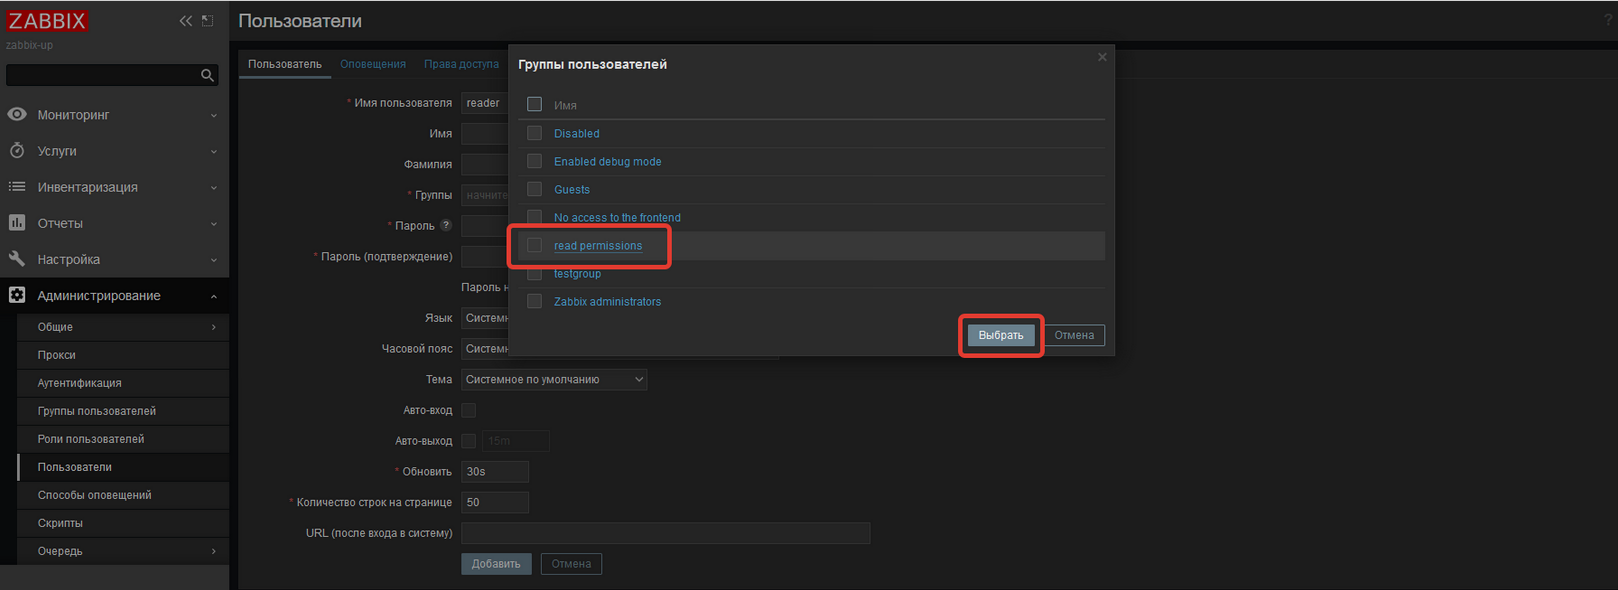Click the password help question-mark icon
Viewport: 1618px width, 590px height.
(x=446, y=225)
